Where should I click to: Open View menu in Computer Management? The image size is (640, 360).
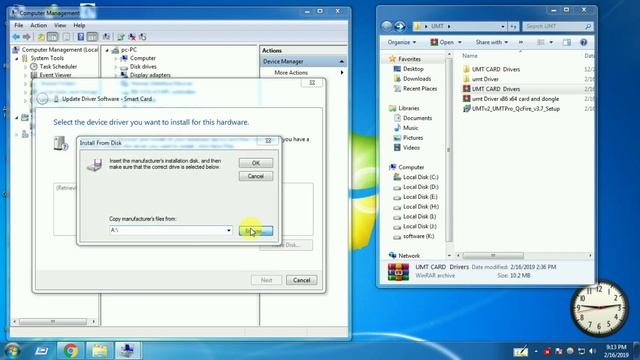(60, 25)
